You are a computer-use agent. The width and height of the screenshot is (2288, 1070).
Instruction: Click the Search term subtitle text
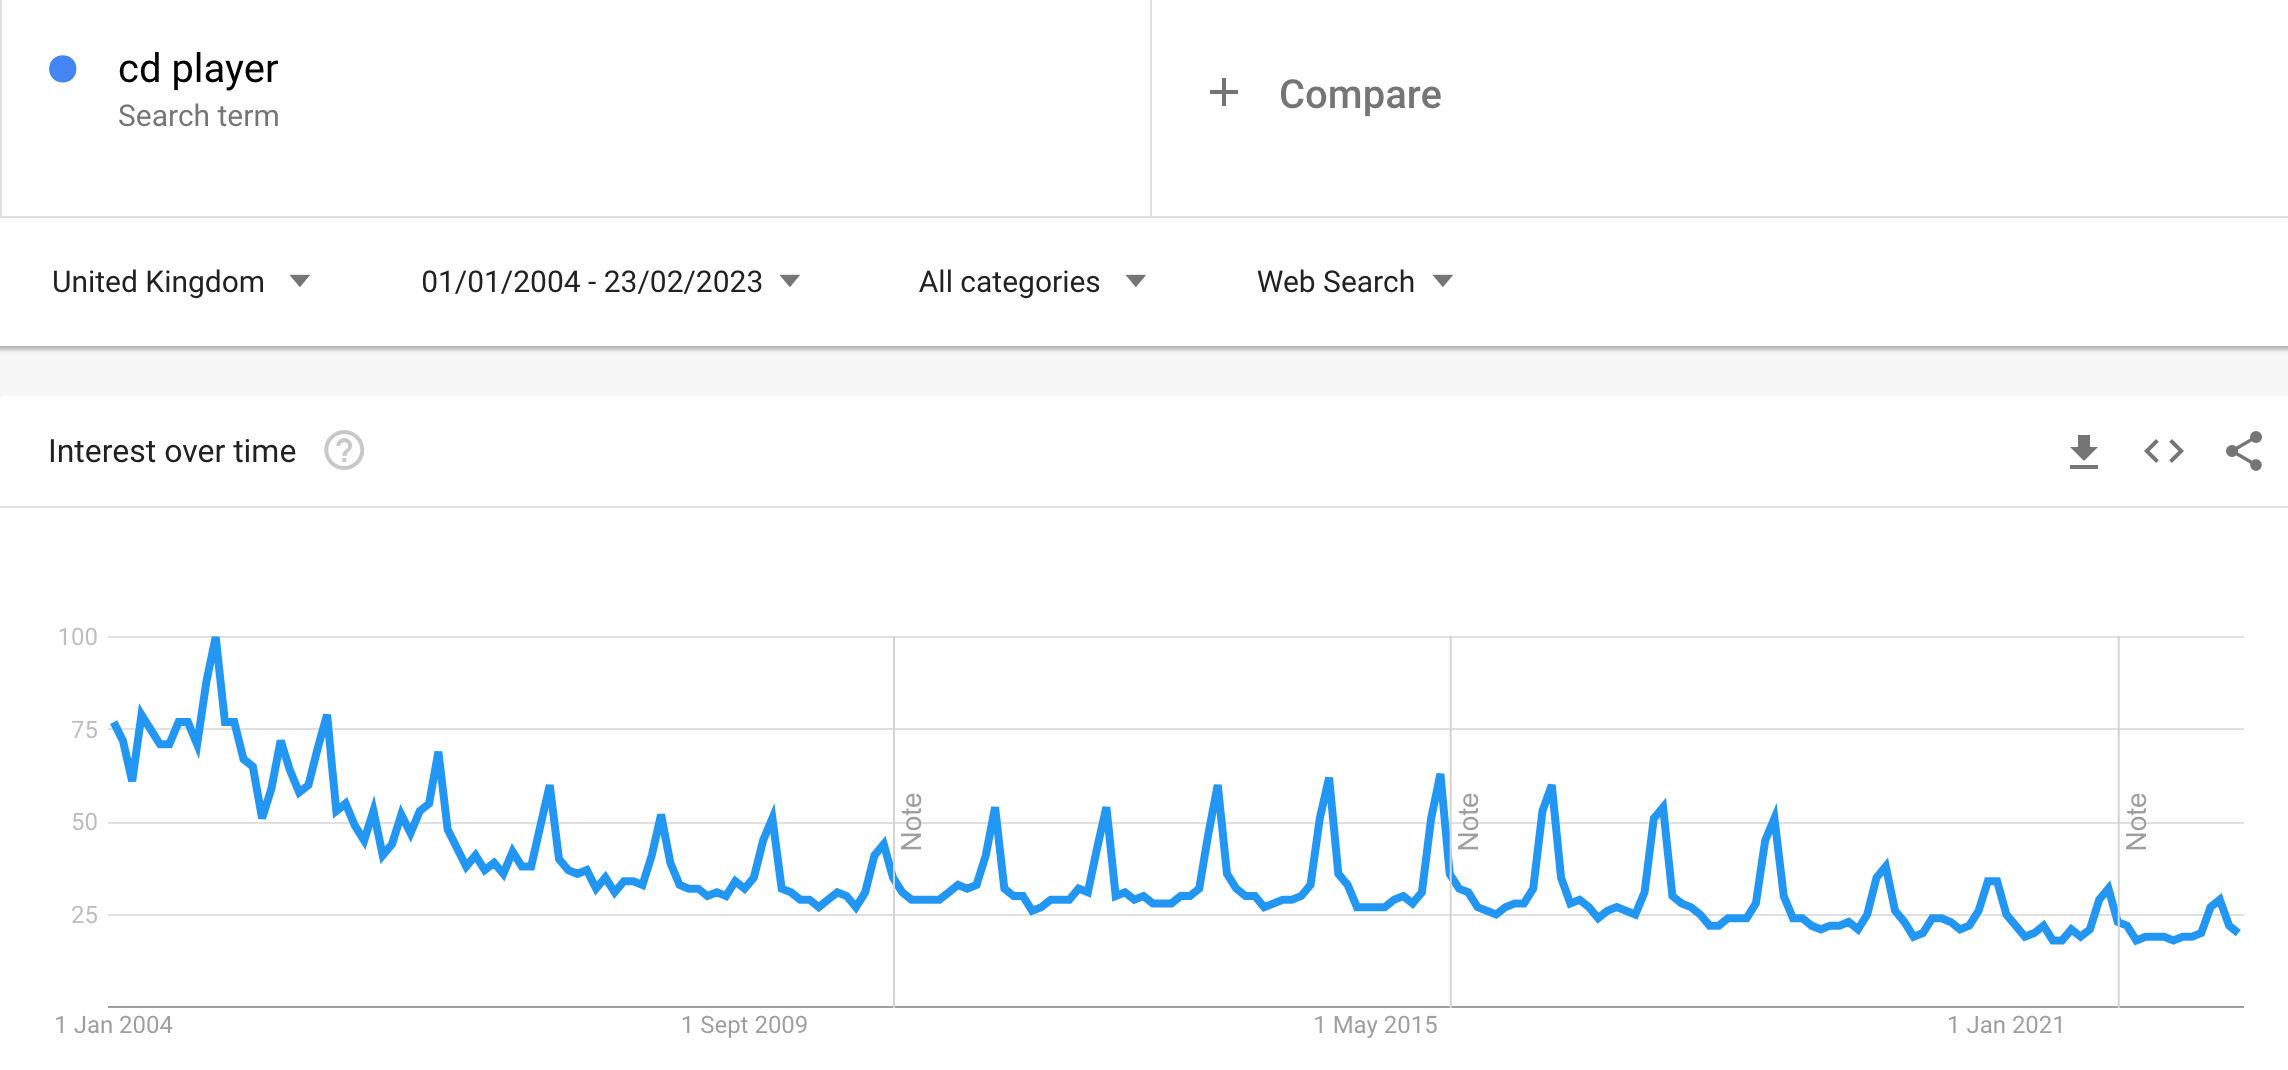point(198,116)
